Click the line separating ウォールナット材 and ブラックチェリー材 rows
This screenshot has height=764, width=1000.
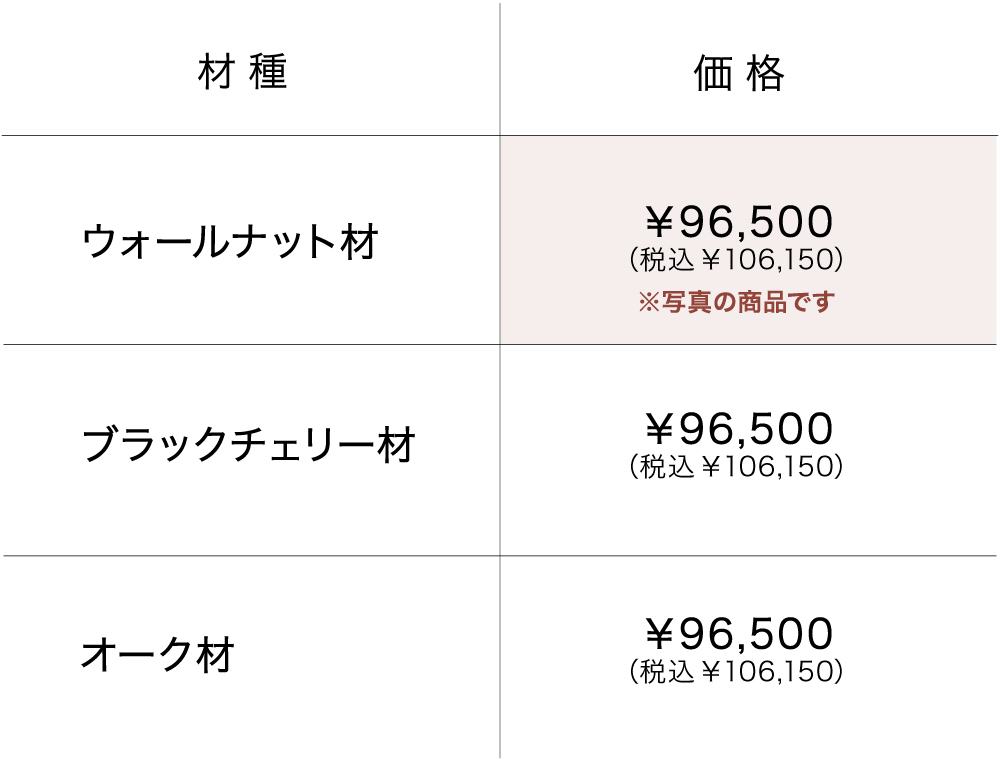tap(250, 345)
